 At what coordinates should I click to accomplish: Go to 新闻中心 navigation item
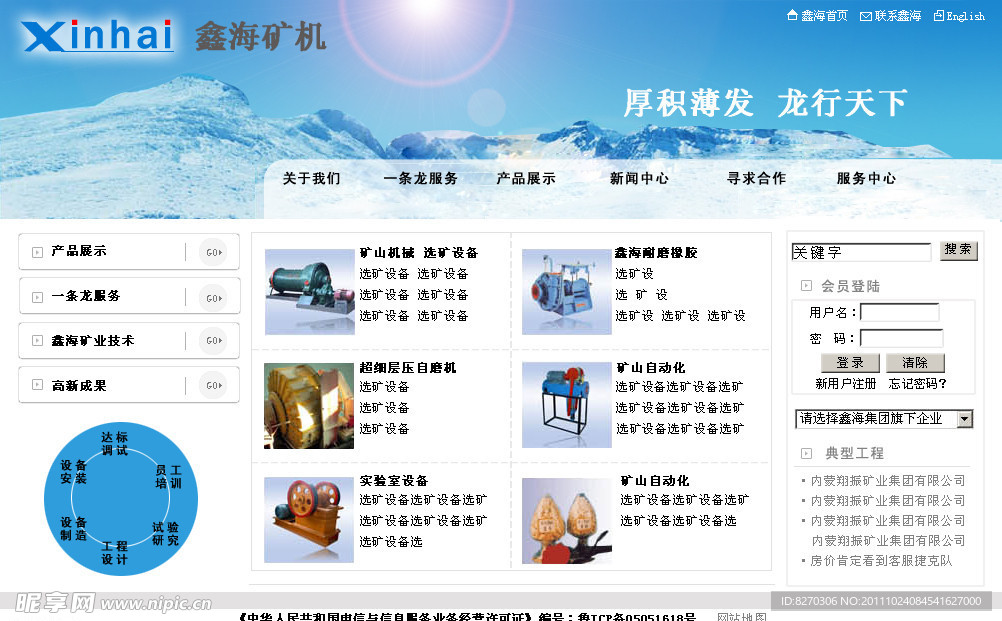point(639,178)
